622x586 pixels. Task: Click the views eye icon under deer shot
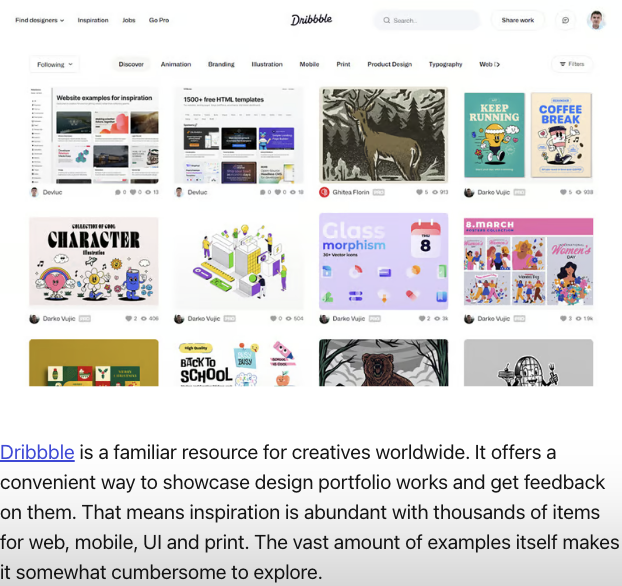click(435, 192)
